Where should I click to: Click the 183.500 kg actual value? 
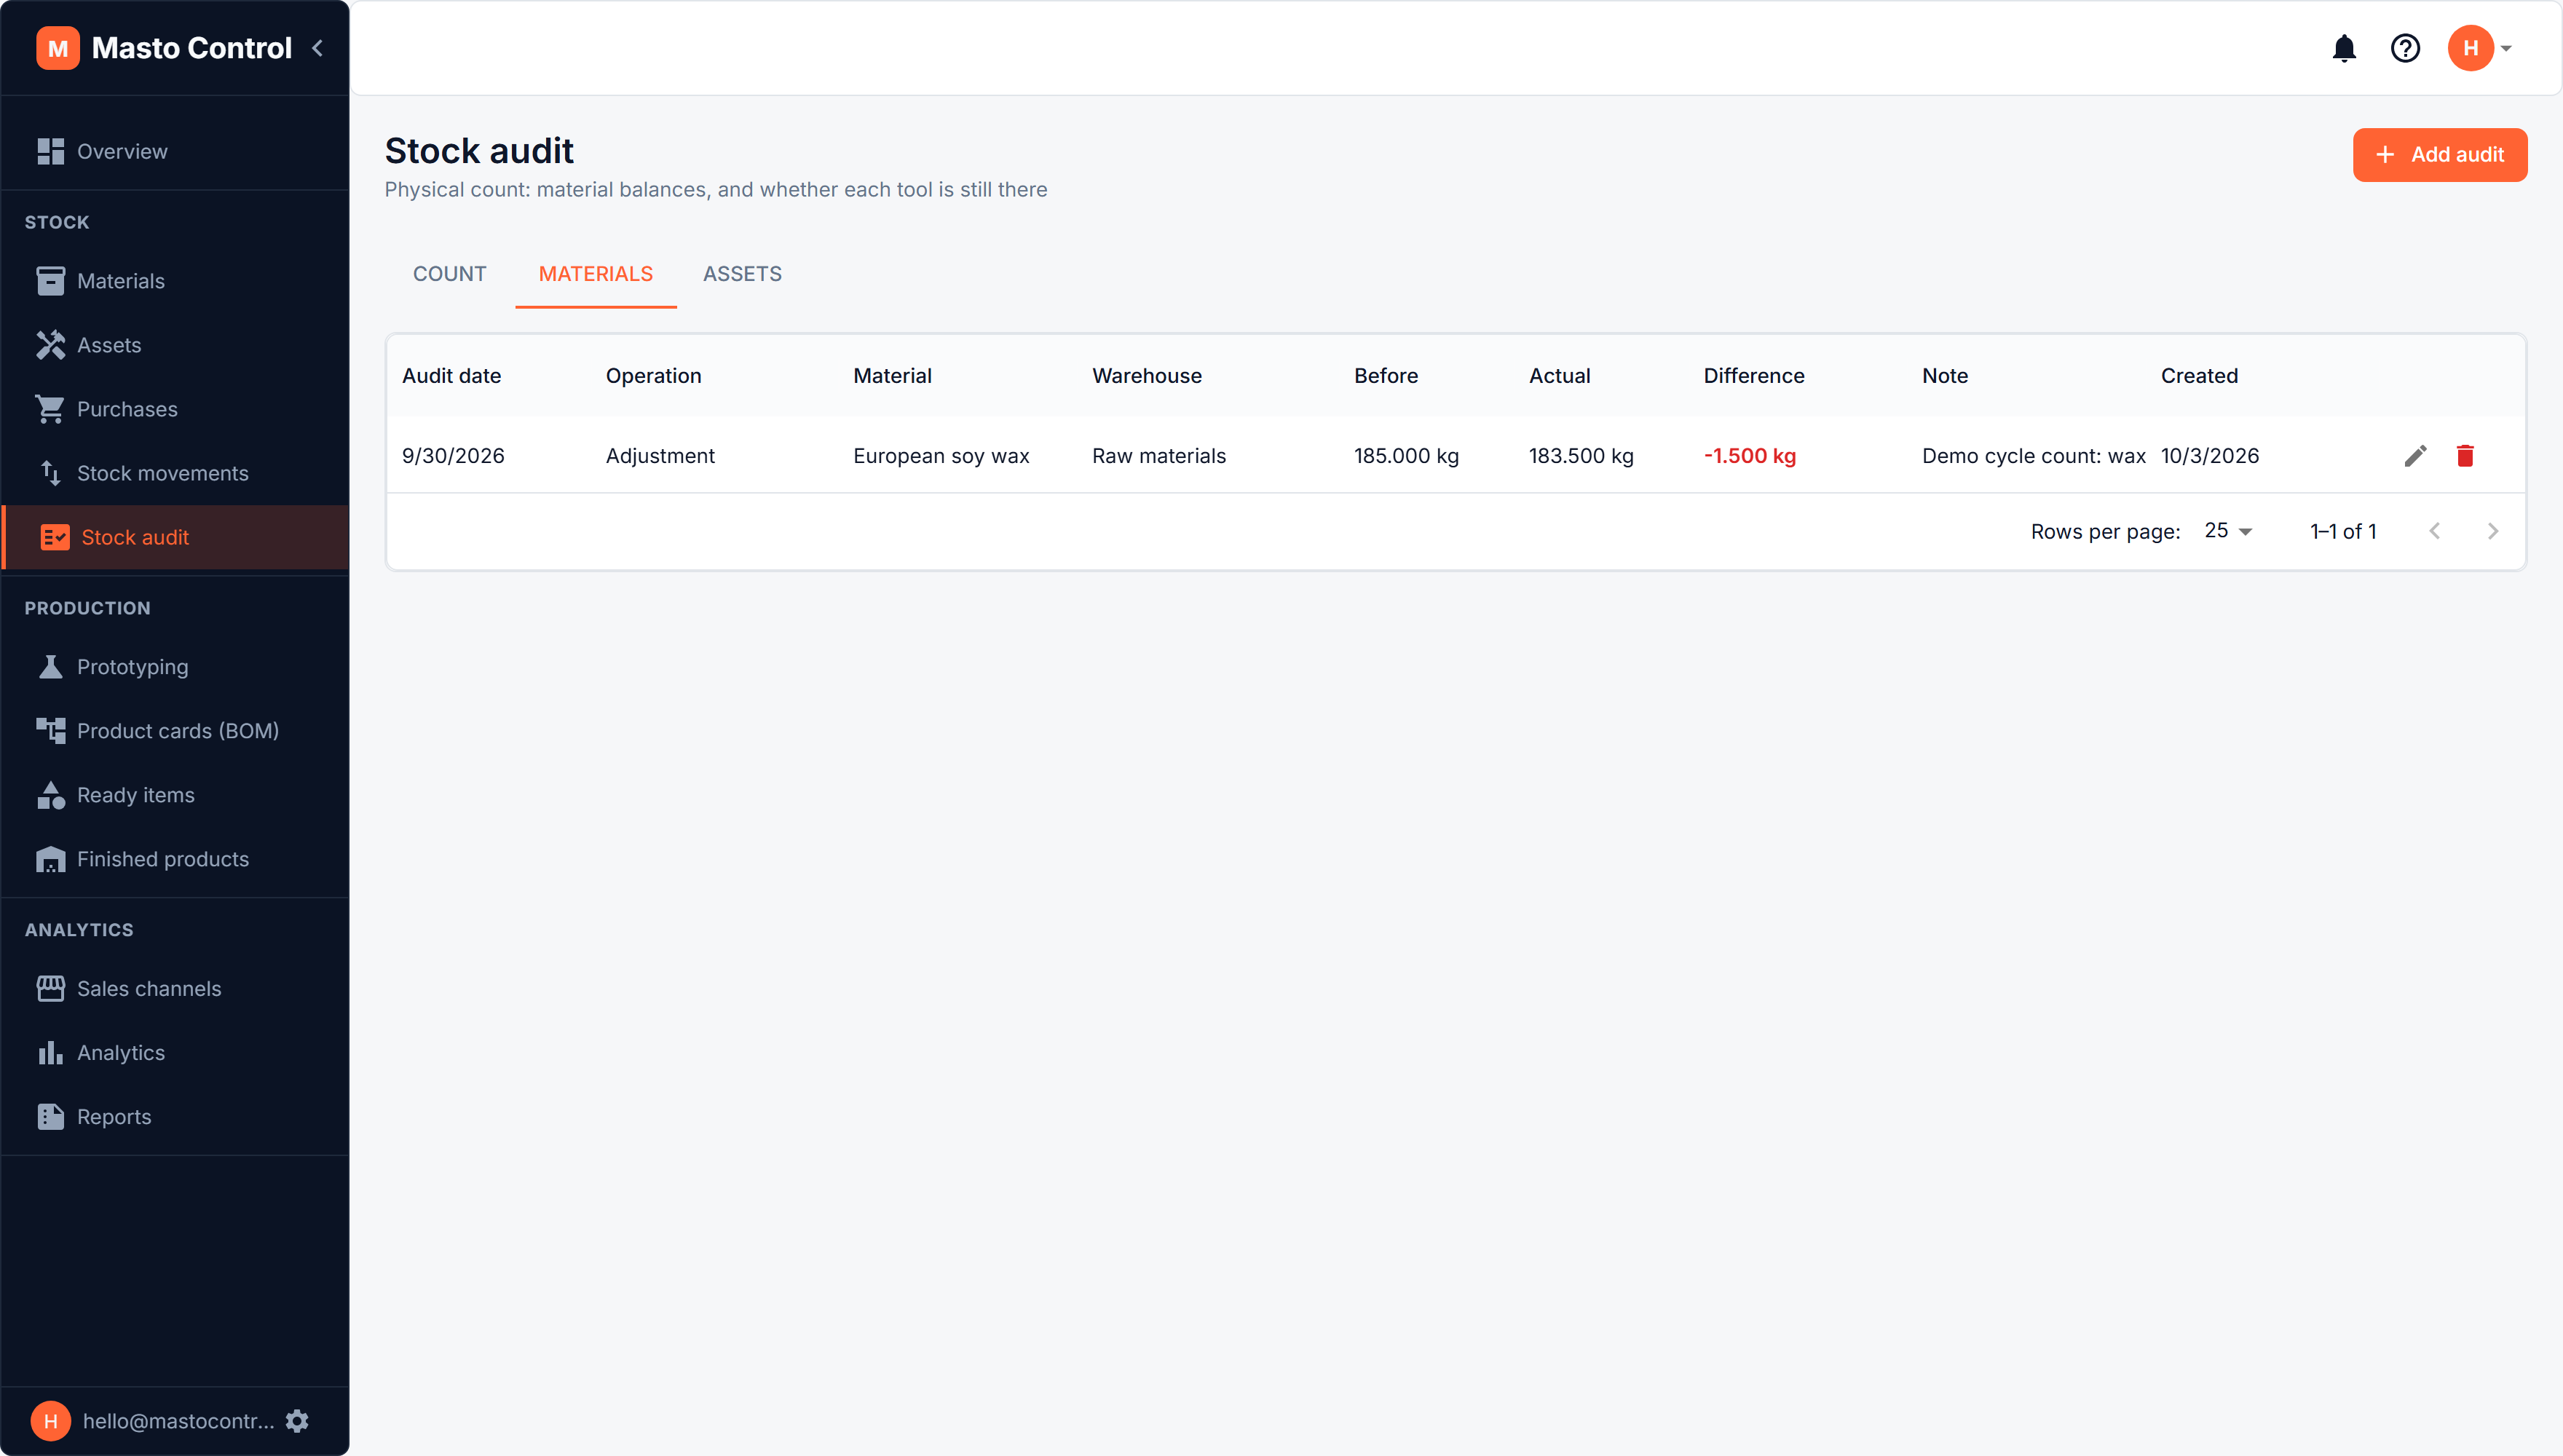tap(1581, 456)
